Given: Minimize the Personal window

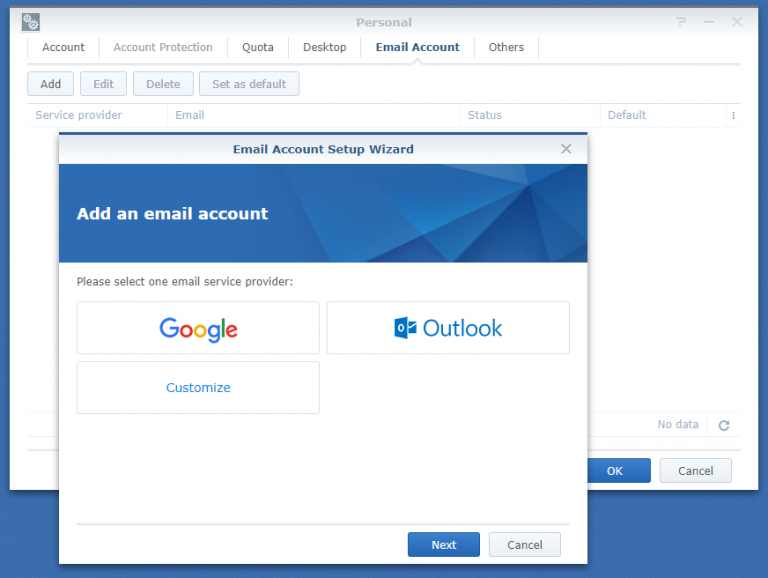Looking at the screenshot, I should tap(709, 22).
